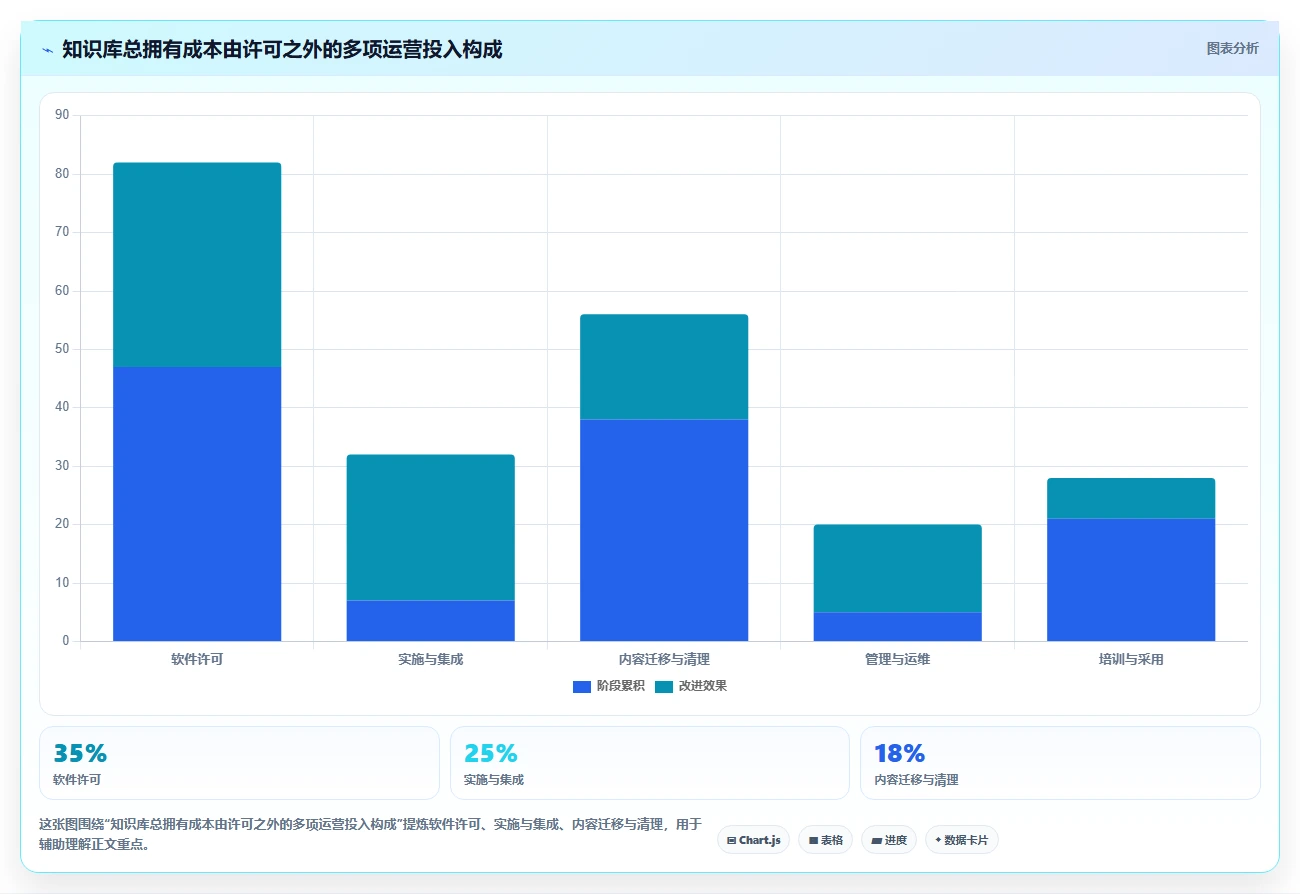This screenshot has height=894, width=1300.
Task: Click the 数据卡片 sparkle icon
Action: point(938,840)
